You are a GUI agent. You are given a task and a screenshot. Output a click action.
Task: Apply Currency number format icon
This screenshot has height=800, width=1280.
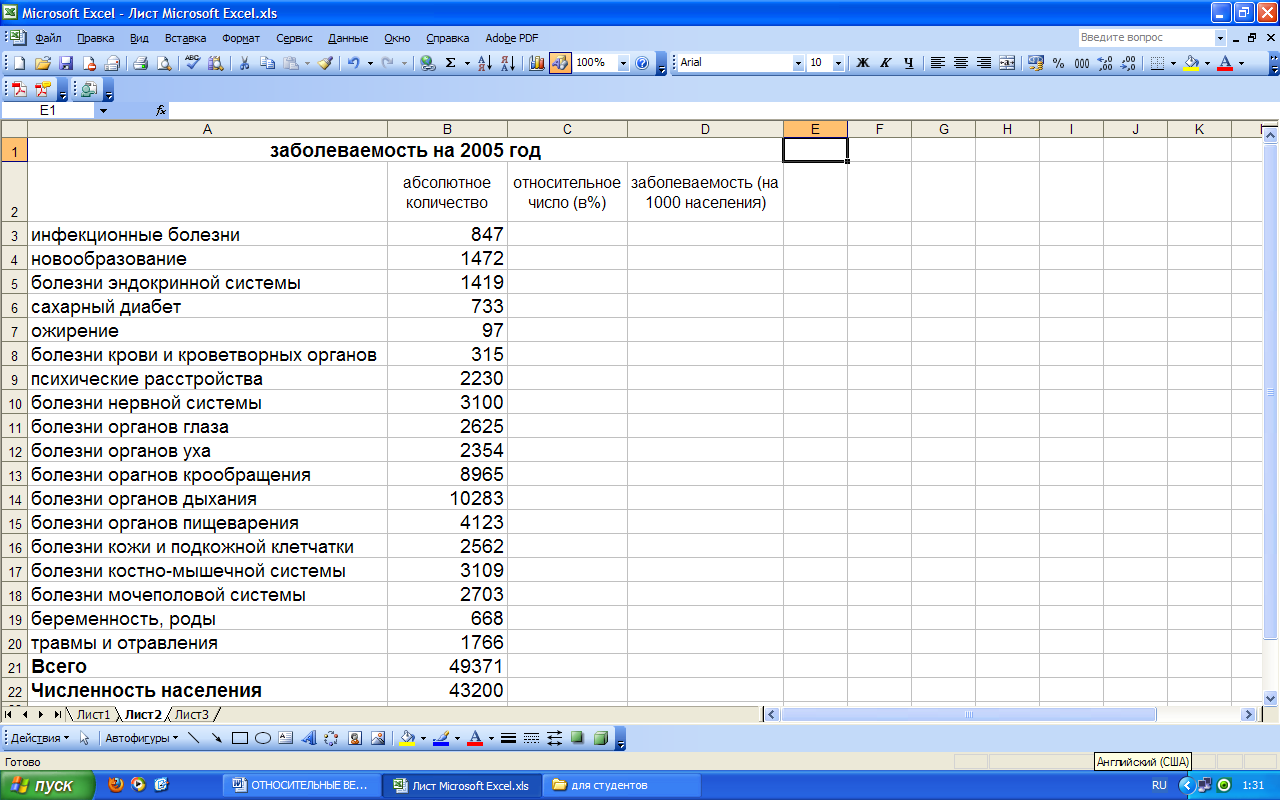click(x=1036, y=63)
